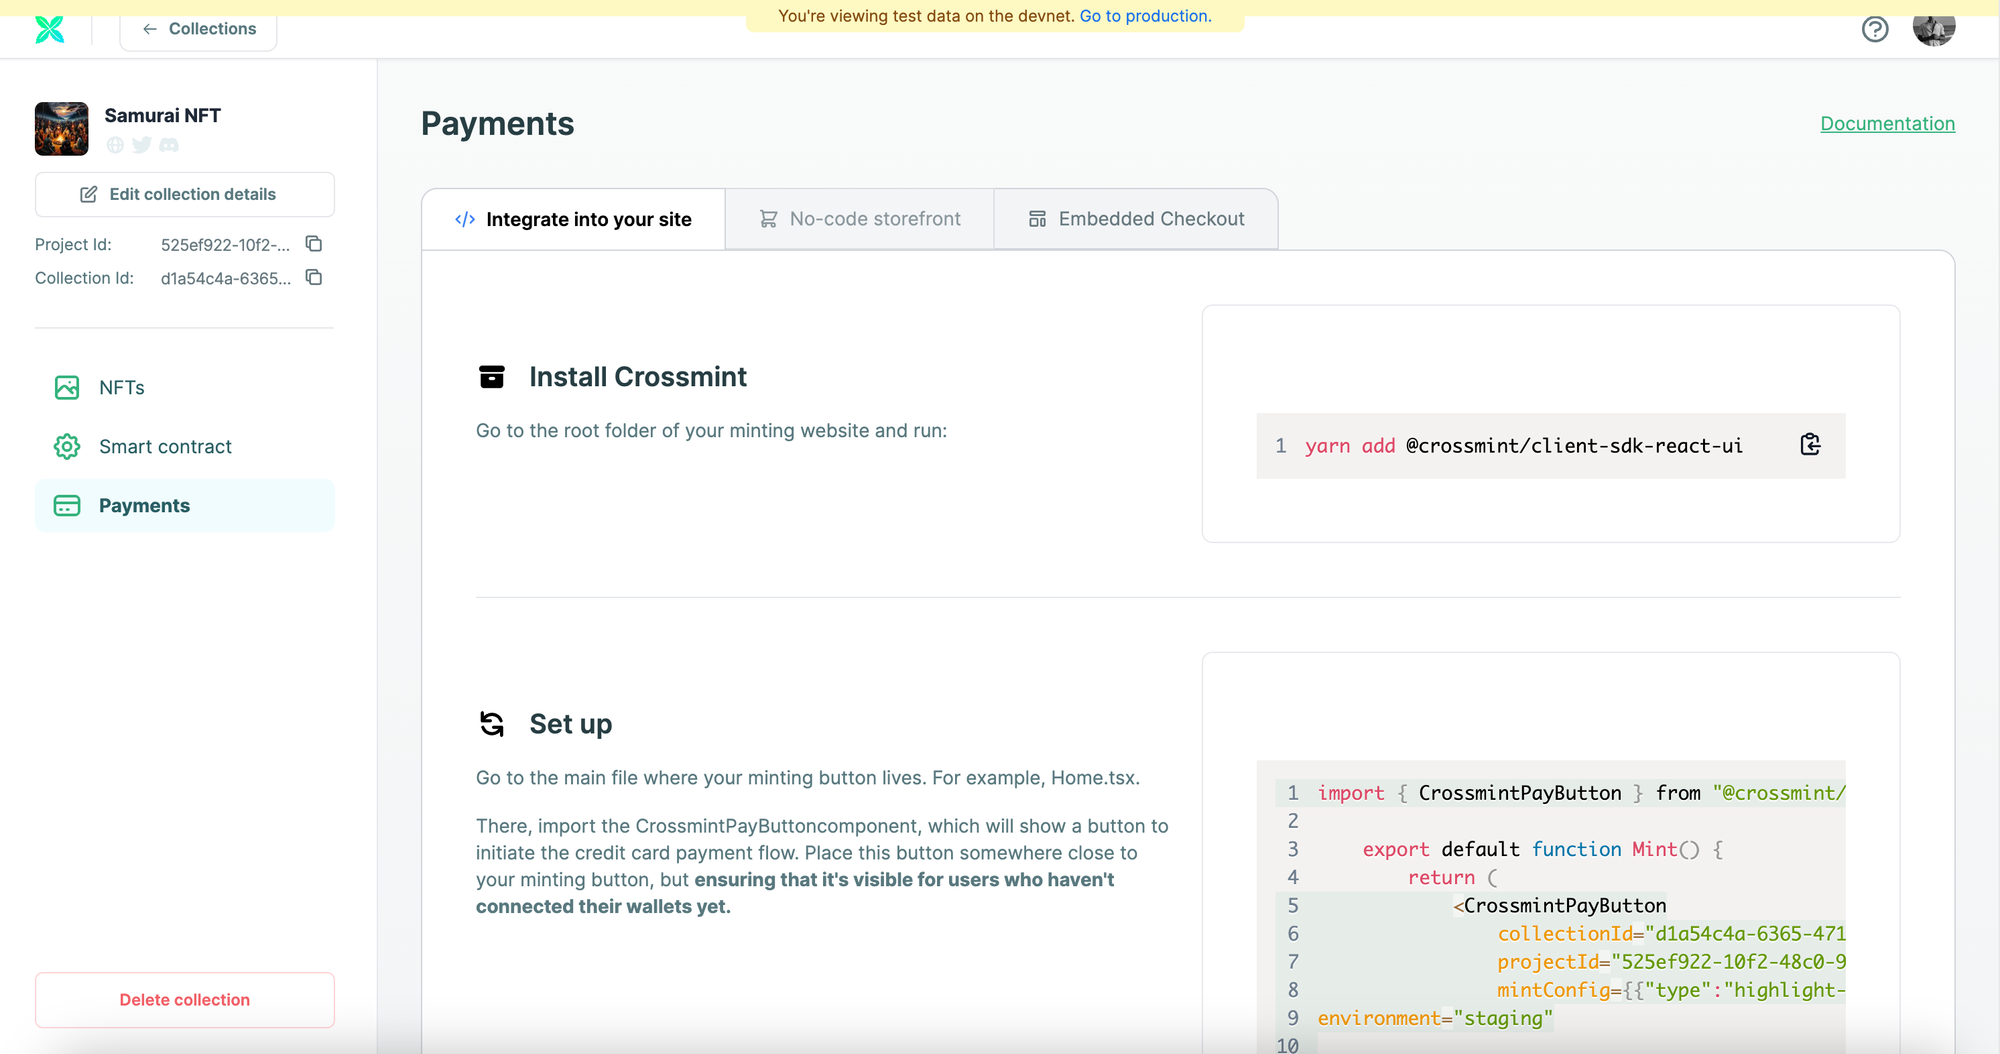
Task: Click the pencil icon on Edit collection details
Action: click(89, 194)
